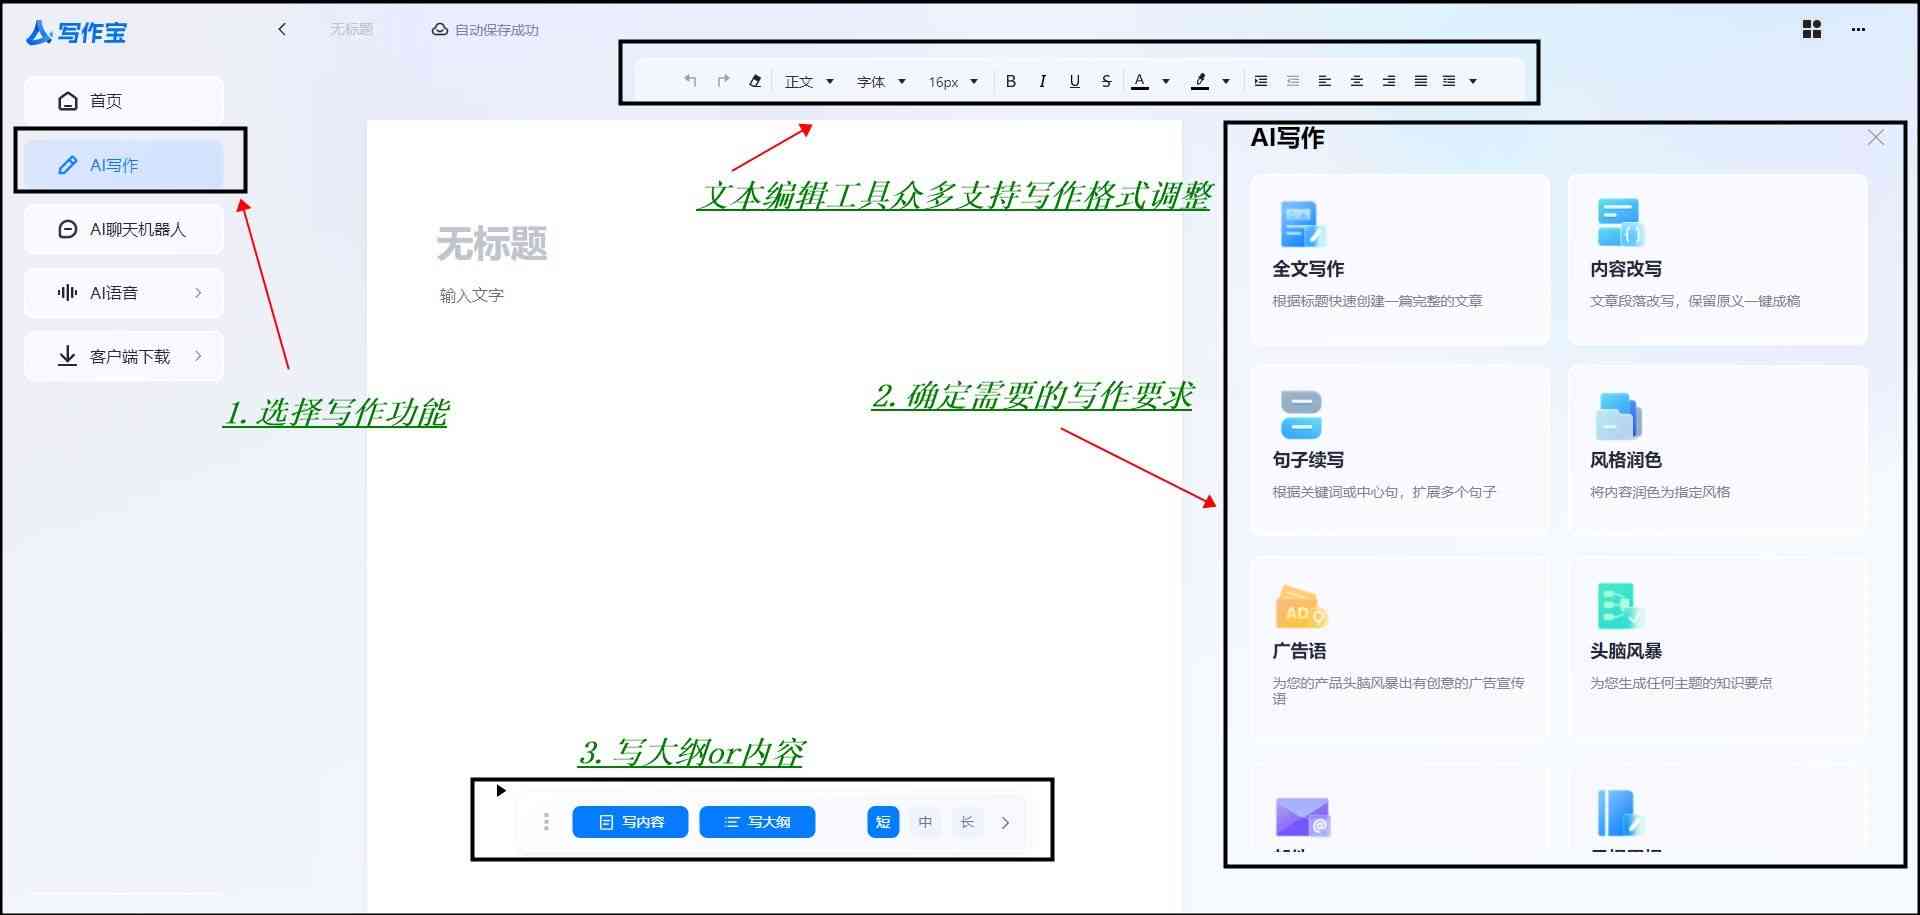Open 客户端下载 in the sidebar

pyautogui.click(x=124, y=356)
